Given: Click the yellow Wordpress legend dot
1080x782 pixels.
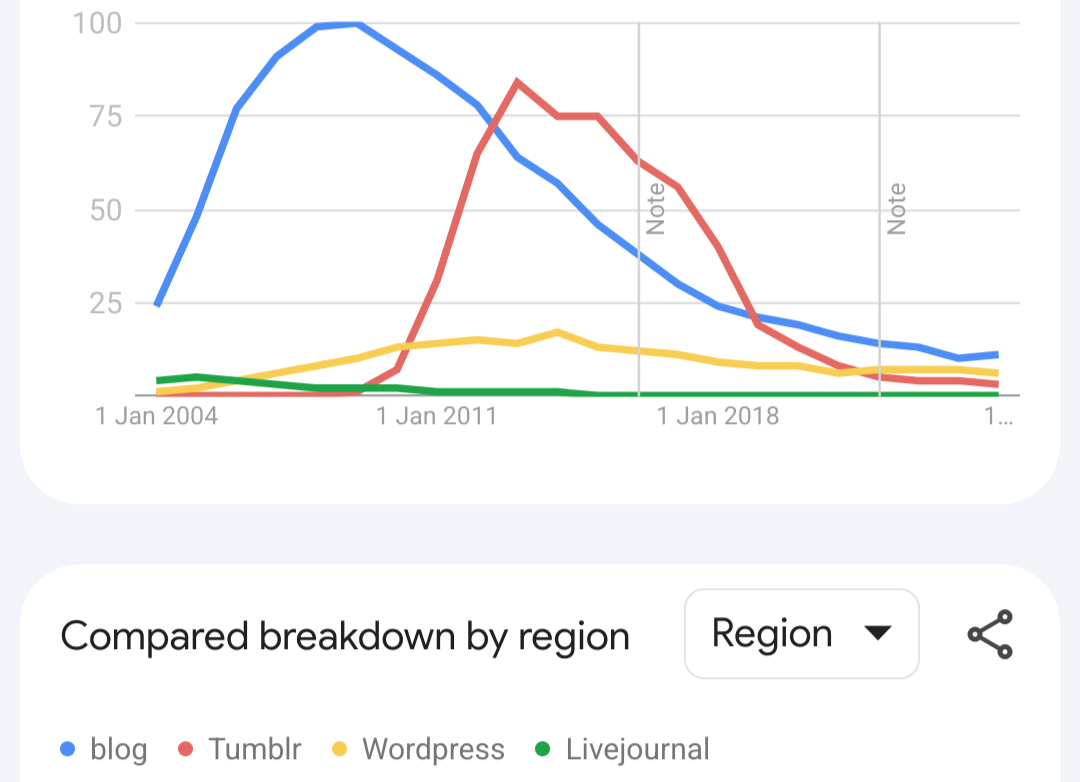Looking at the screenshot, I should [x=339, y=749].
